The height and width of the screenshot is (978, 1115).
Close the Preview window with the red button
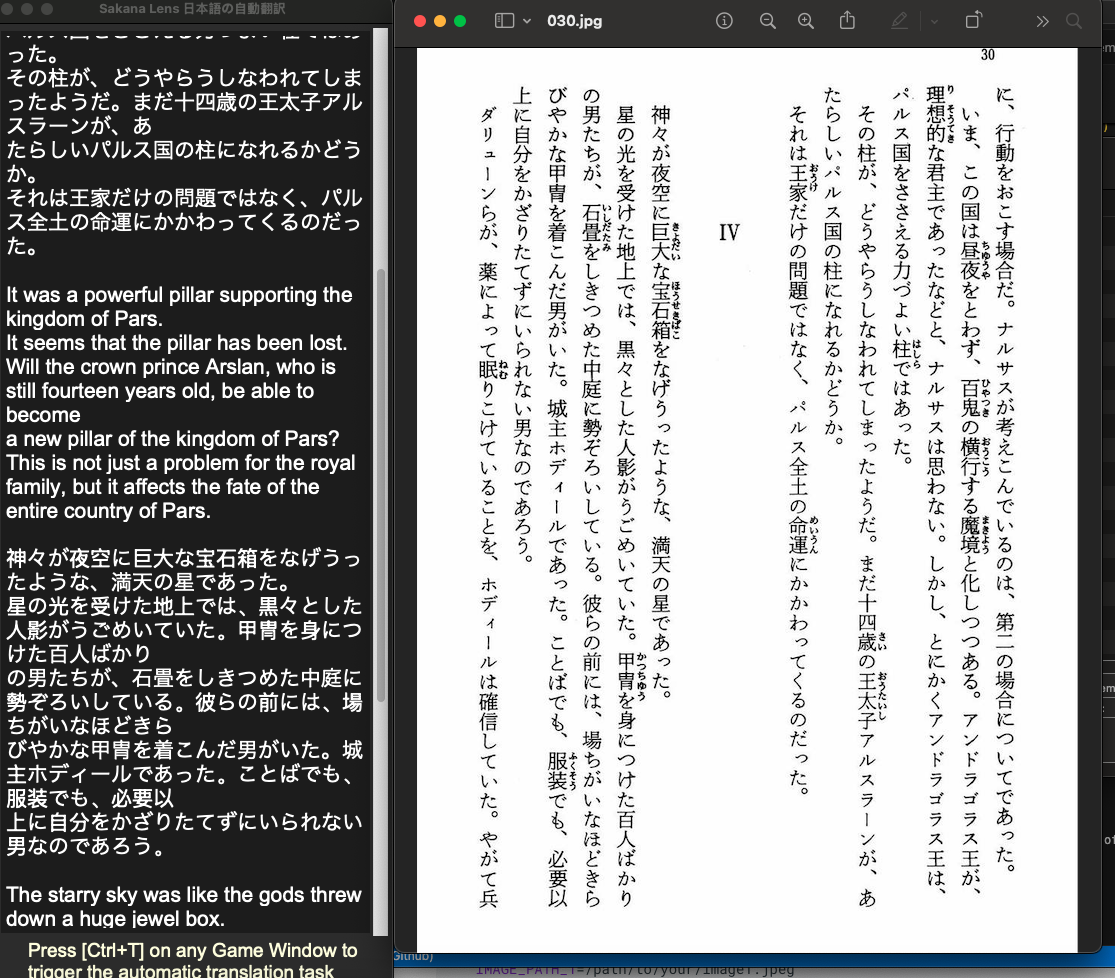point(420,21)
